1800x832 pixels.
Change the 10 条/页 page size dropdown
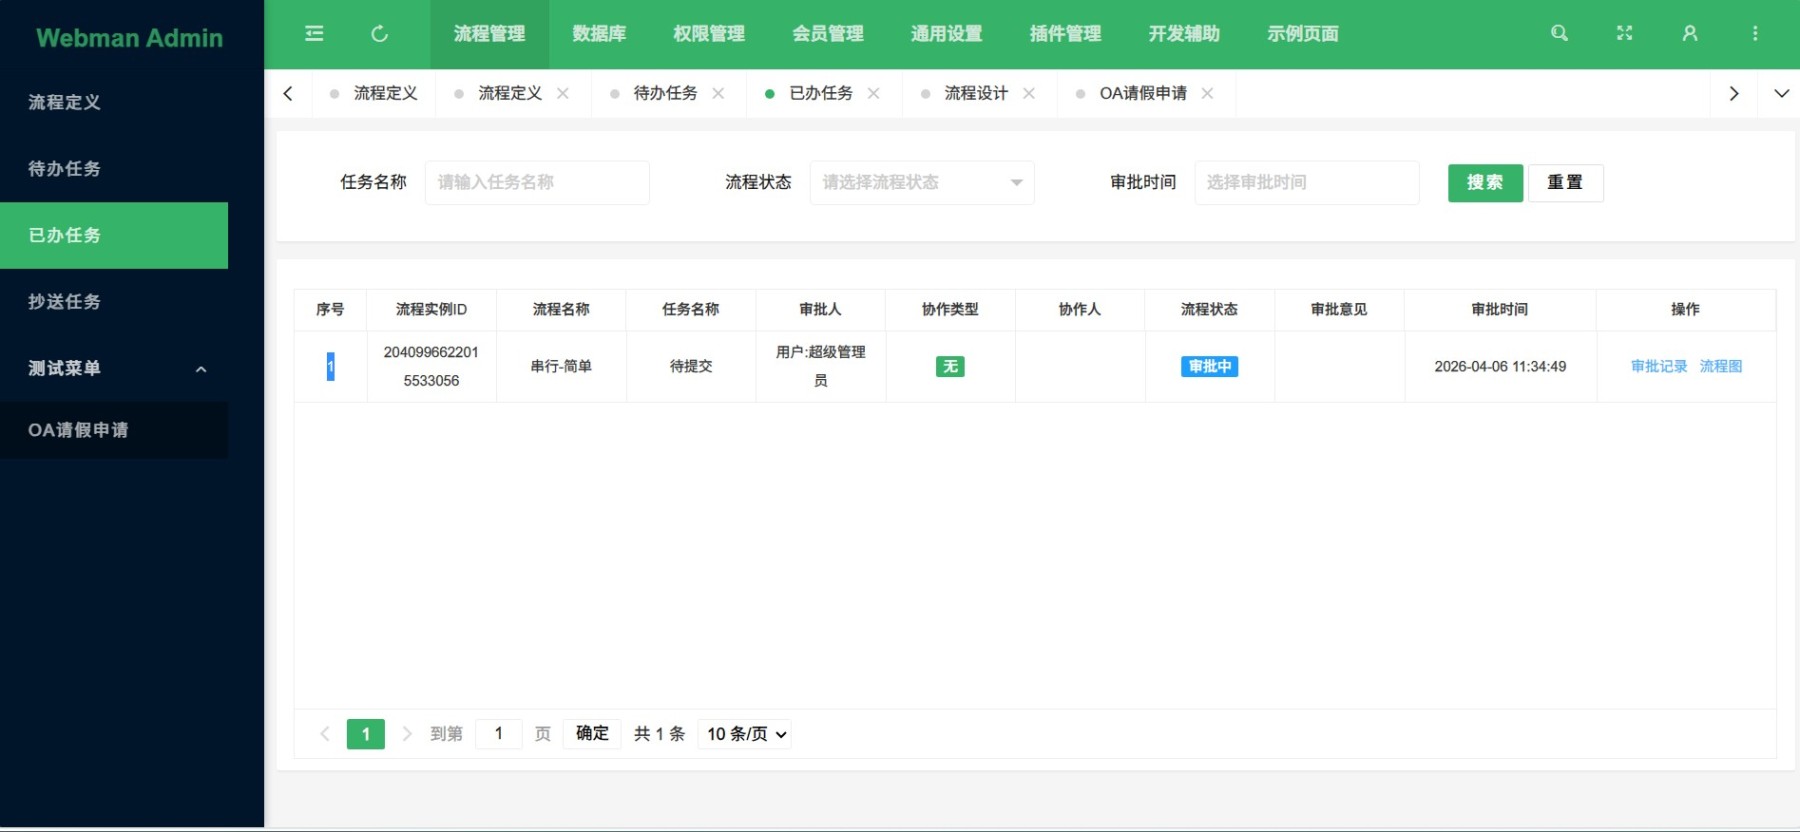pos(746,734)
